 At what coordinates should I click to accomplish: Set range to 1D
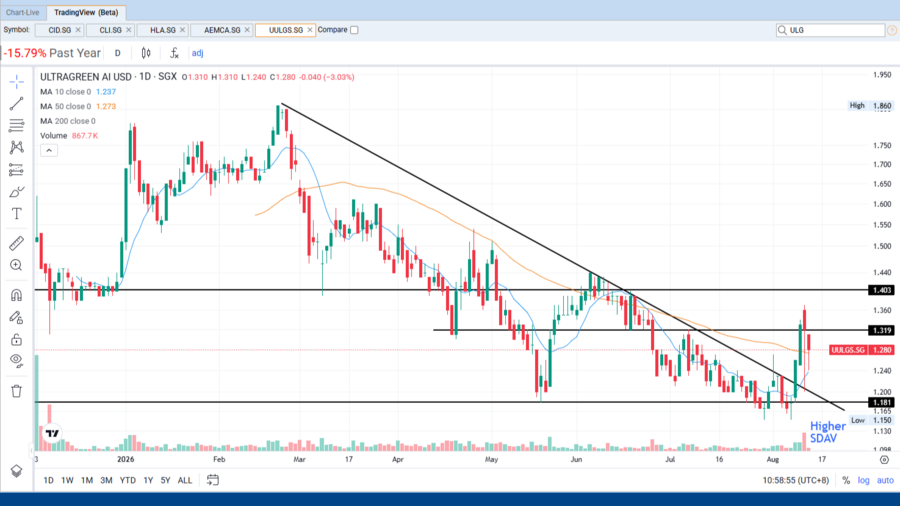49,480
